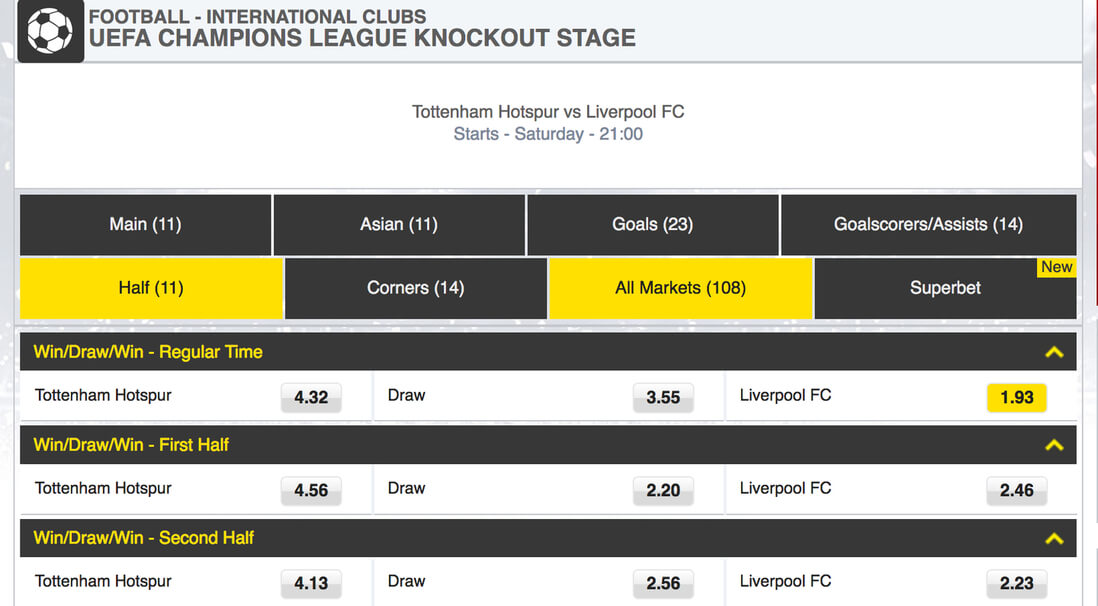Select the Goals (23) tab
Screen dimensions: 1098x606
pos(653,225)
